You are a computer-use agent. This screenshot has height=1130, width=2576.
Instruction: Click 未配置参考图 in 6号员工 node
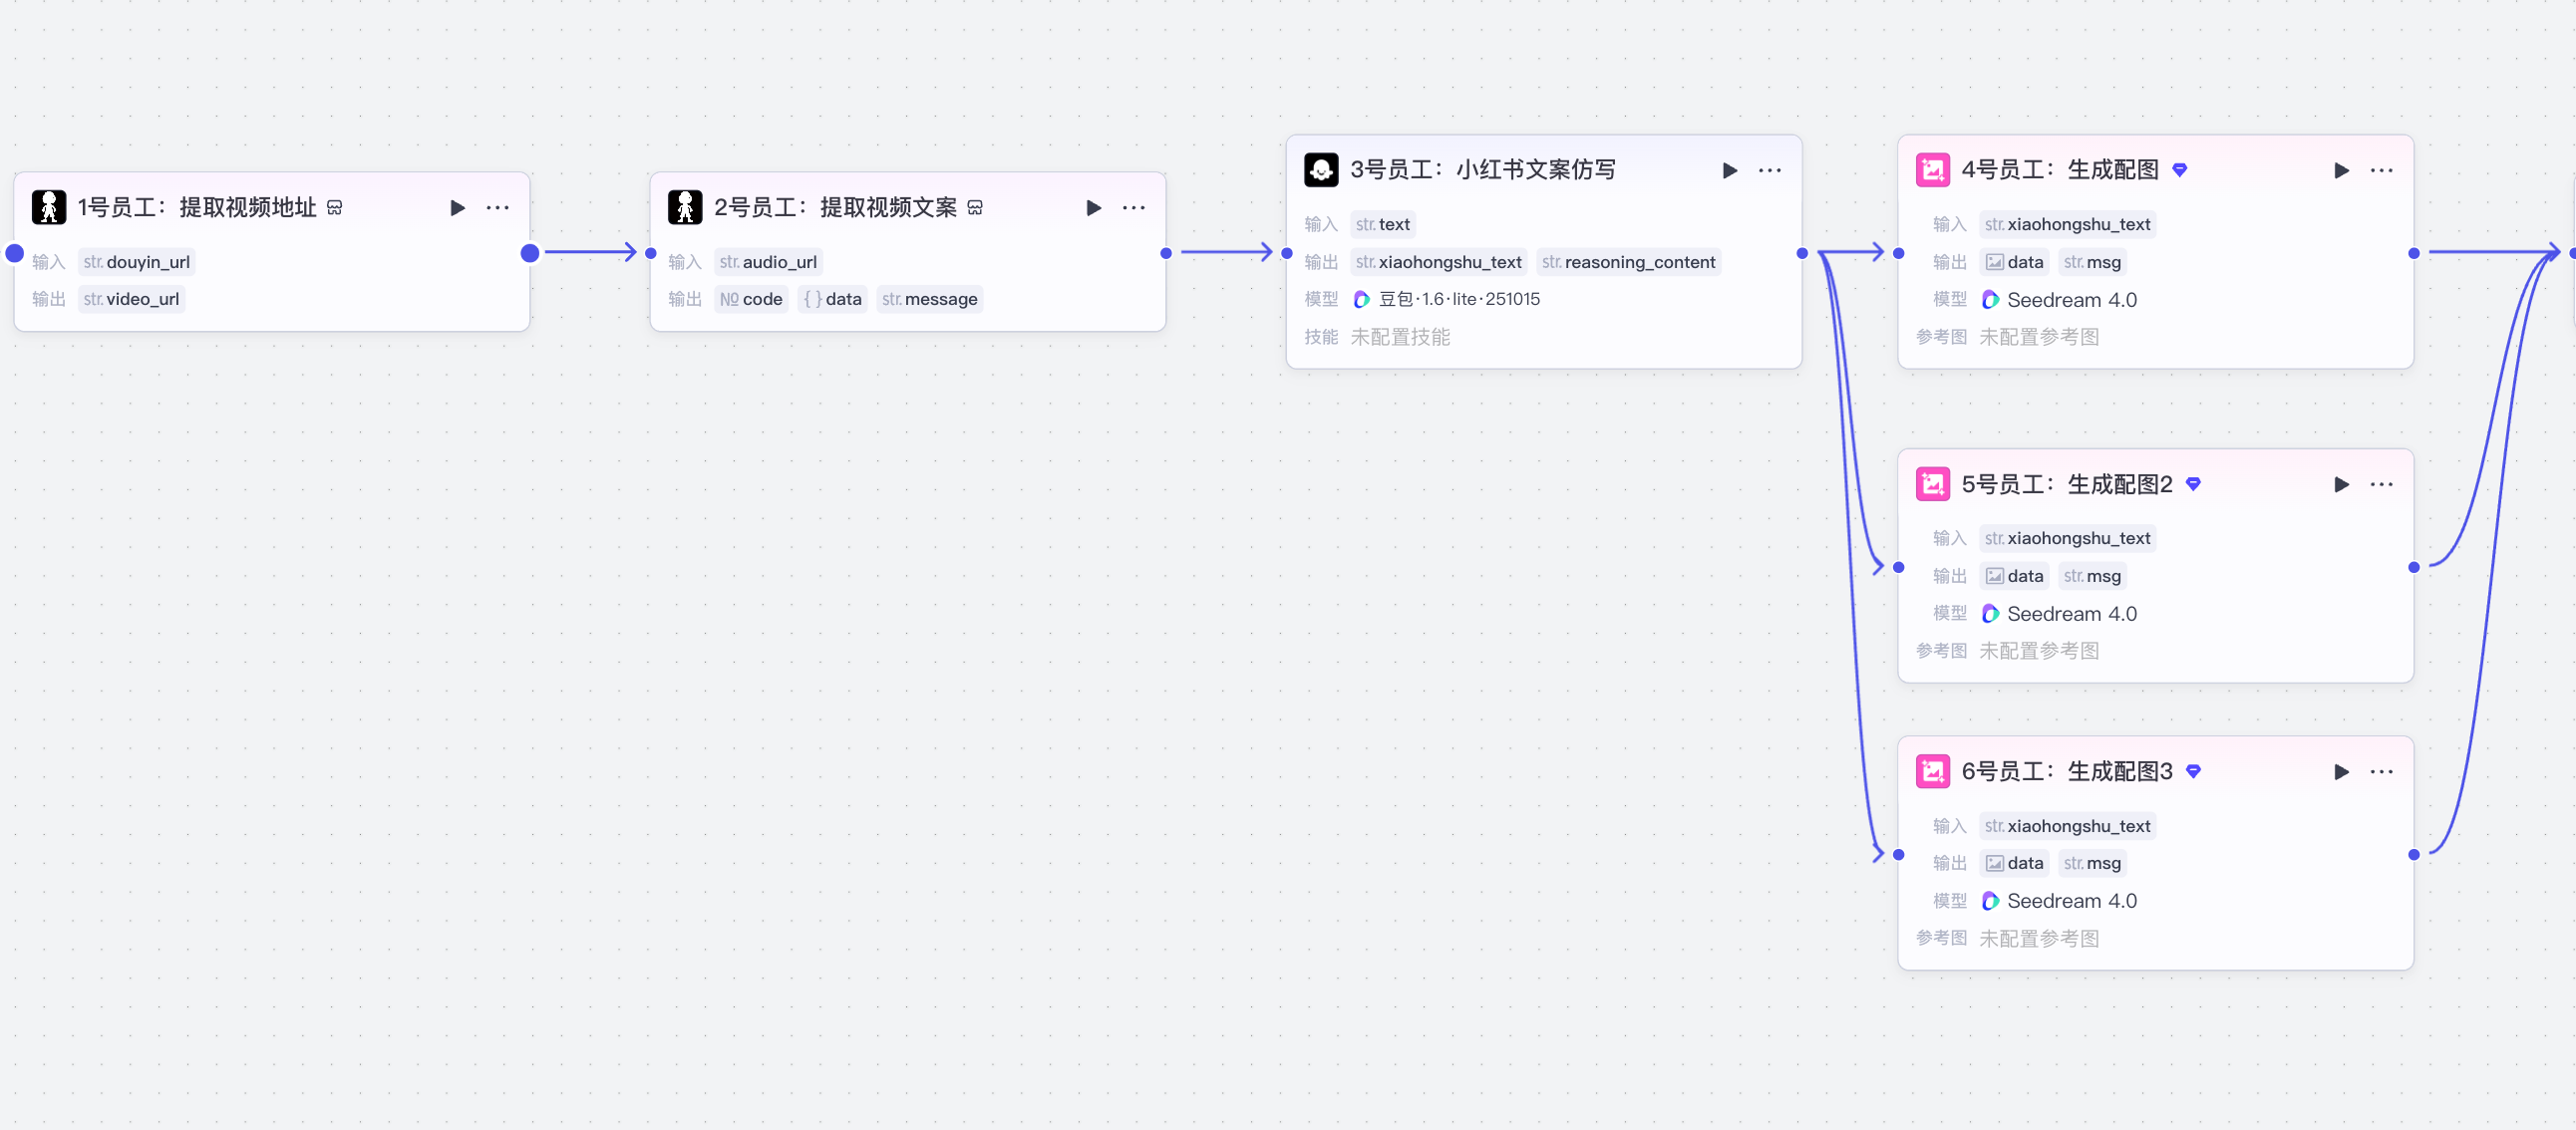pos(2038,938)
